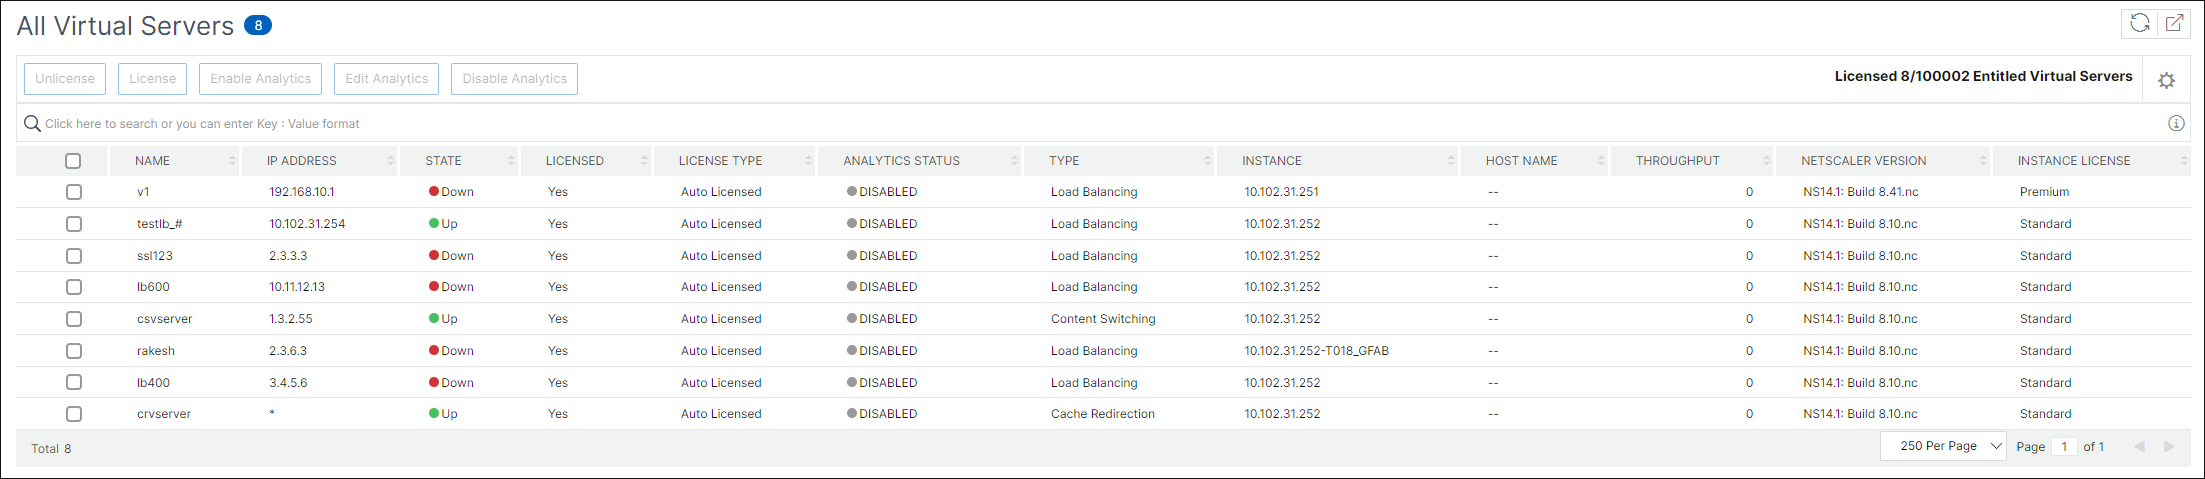Viewport: 2205px width, 479px height.
Task: Sort by LICENSE TYPE column arrows
Action: (808, 161)
